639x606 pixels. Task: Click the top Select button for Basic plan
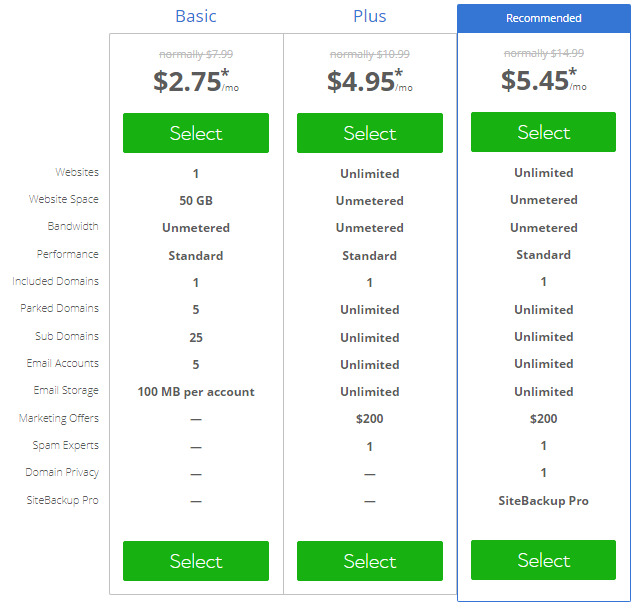196,133
